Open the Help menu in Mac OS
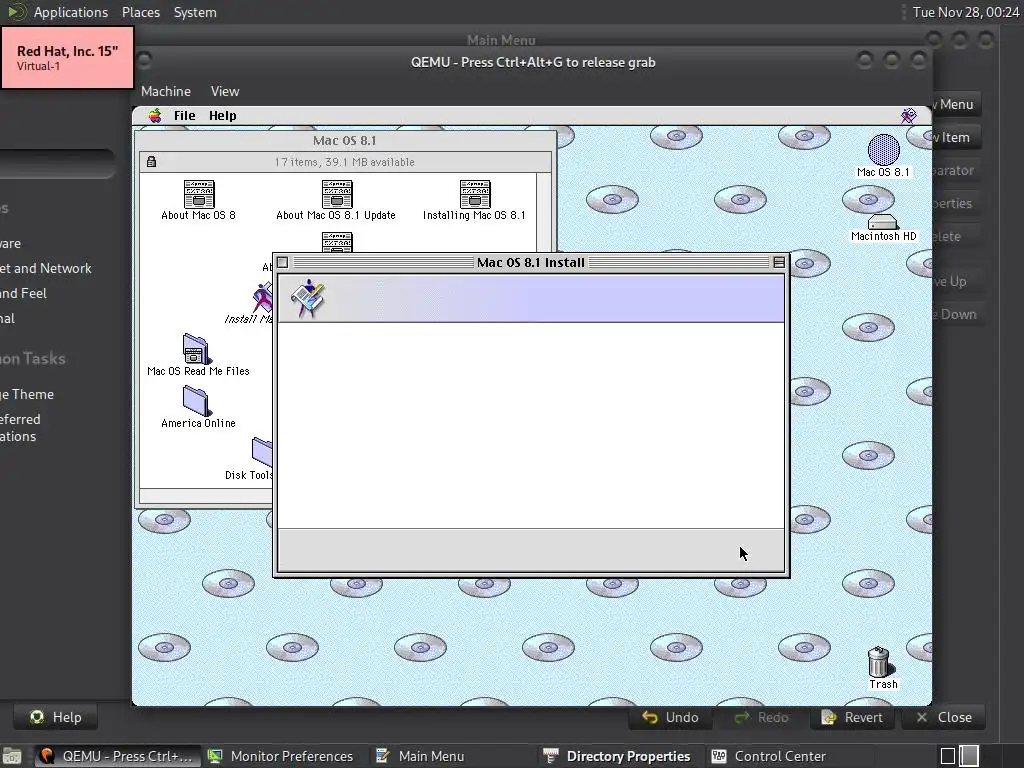 (222, 116)
